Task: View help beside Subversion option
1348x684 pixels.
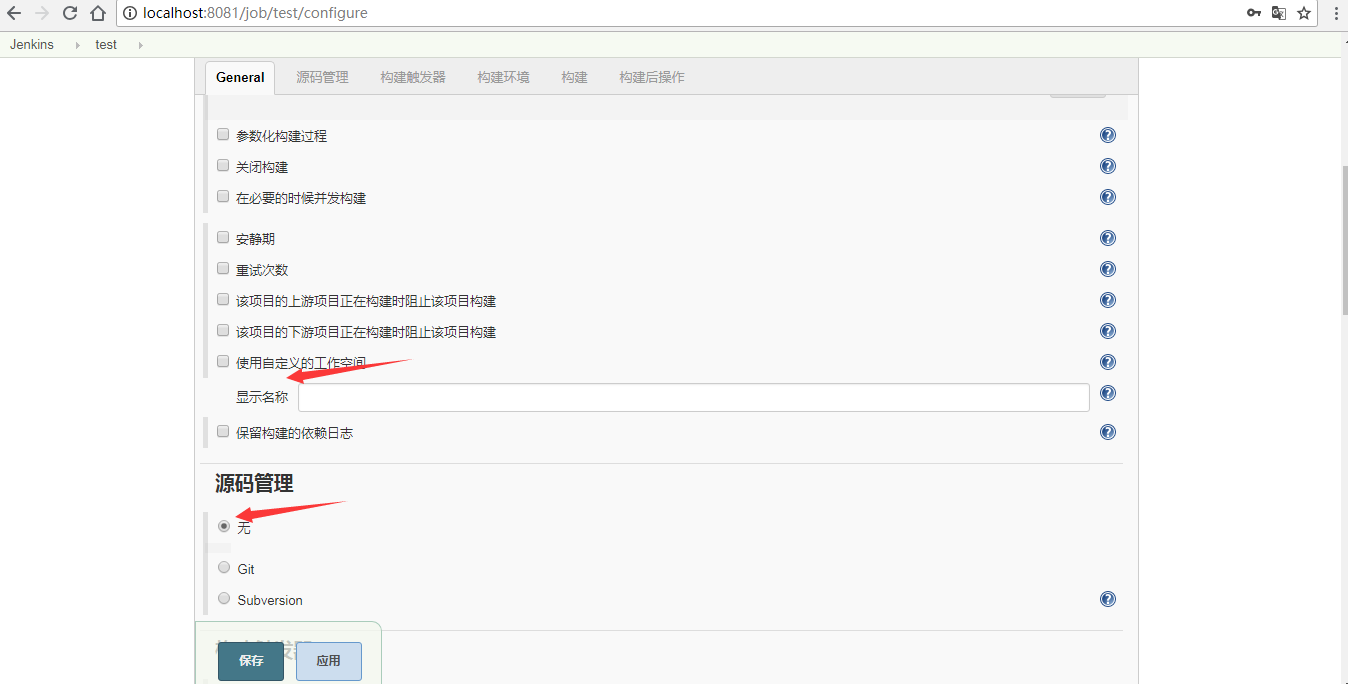Action: [x=1107, y=598]
